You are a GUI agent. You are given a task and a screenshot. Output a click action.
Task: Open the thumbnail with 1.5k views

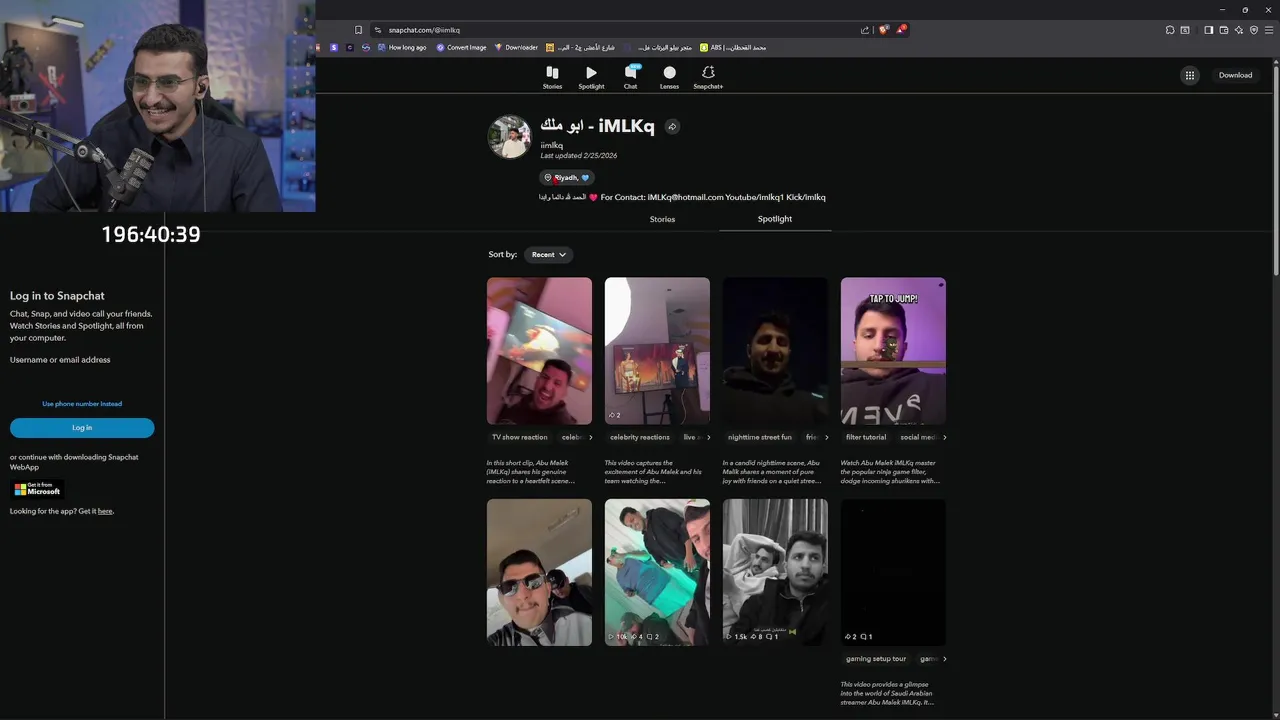(x=775, y=572)
